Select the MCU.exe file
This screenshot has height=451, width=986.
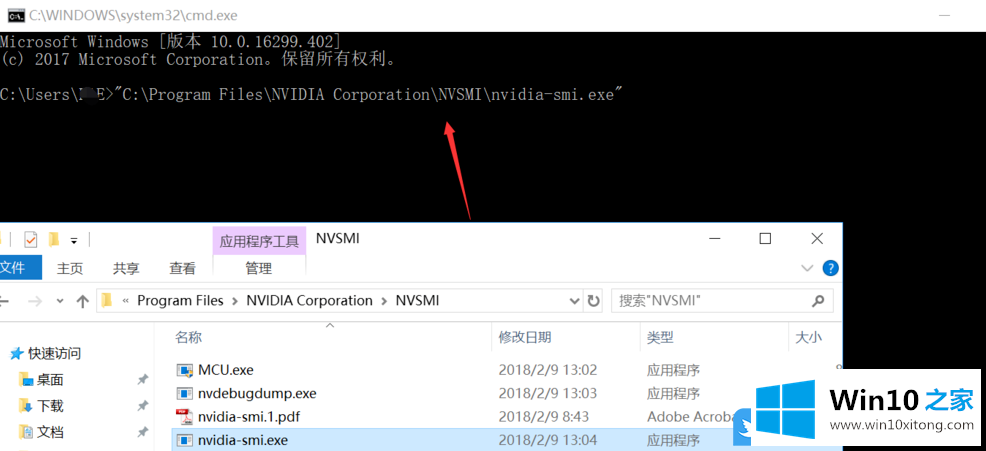[x=226, y=370]
